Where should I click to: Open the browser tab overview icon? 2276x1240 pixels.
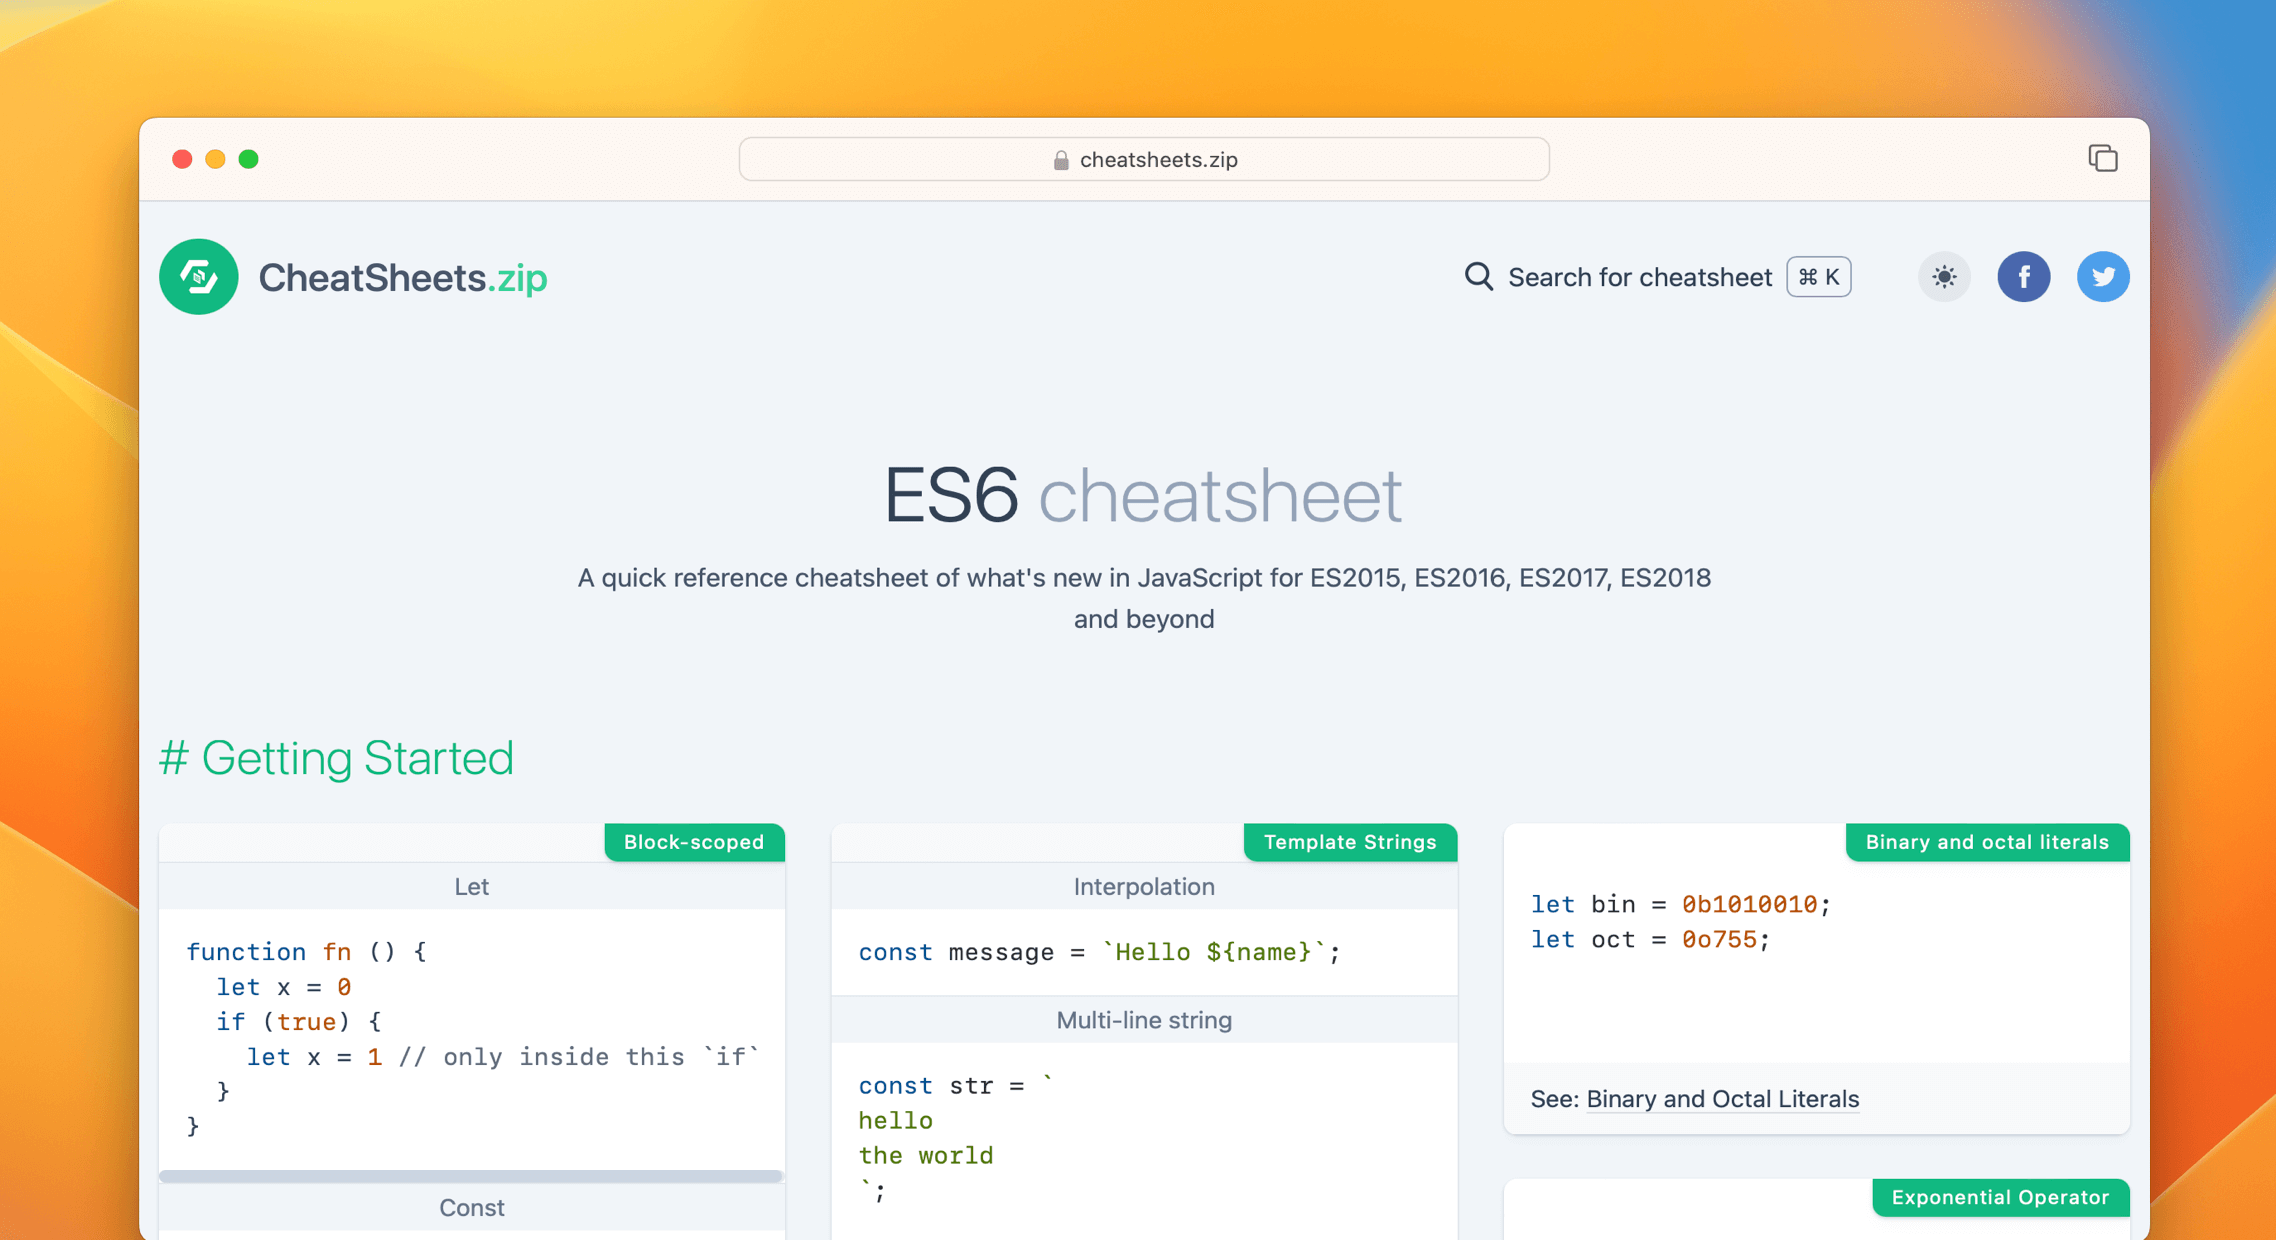tap(2103, 158)
